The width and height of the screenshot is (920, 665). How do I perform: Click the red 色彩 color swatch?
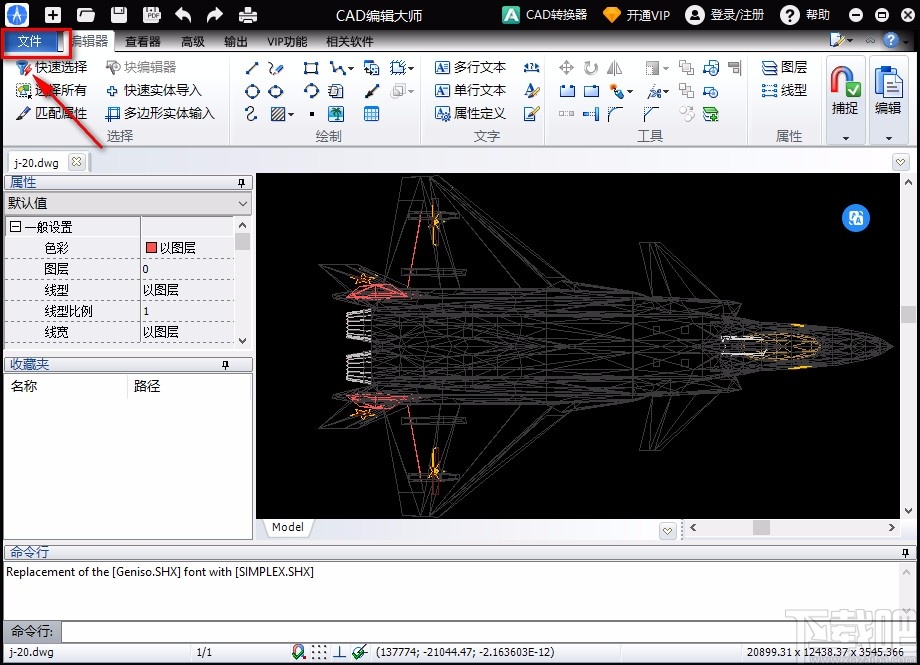point(151,248)
